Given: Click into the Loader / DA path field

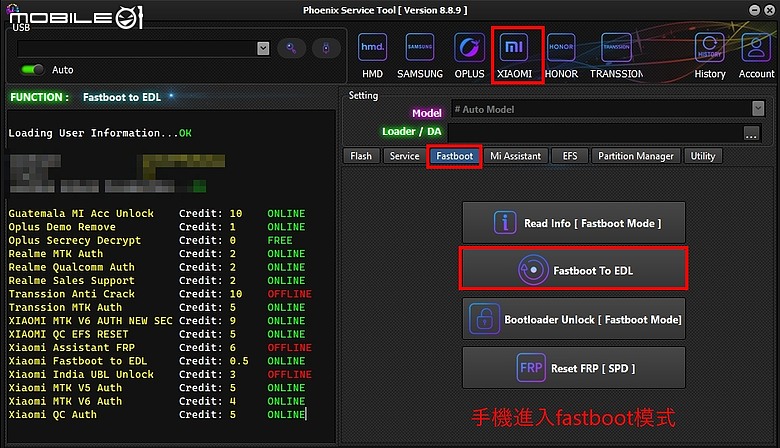Looking at the screenshot, I should pos(595,133).
